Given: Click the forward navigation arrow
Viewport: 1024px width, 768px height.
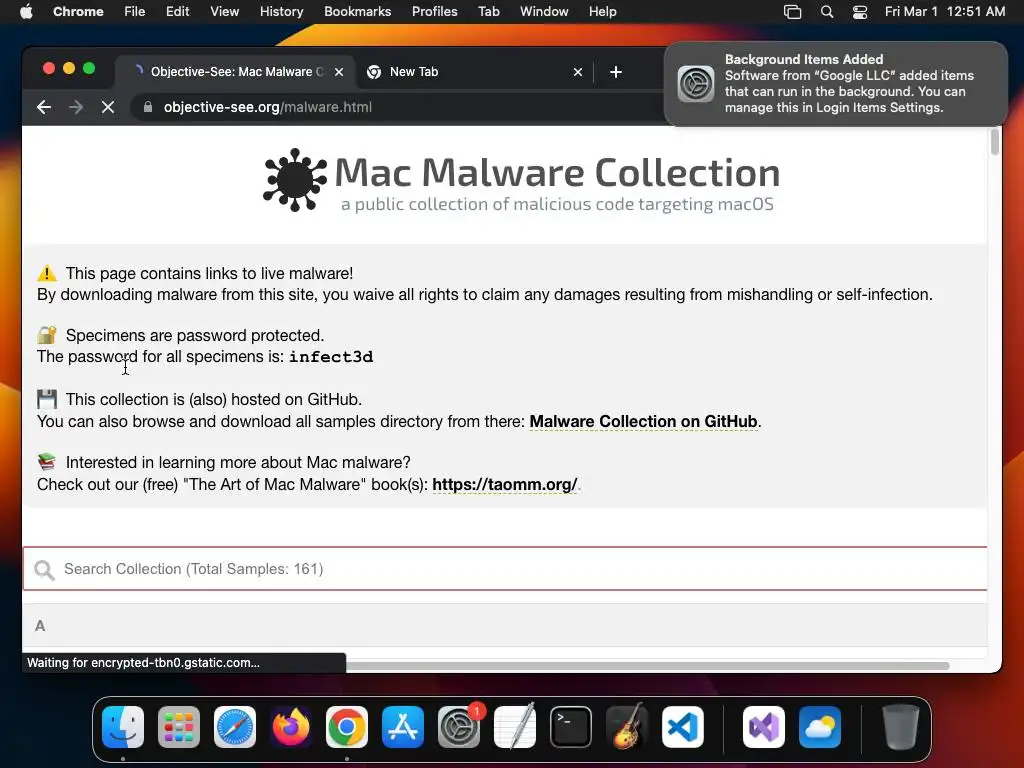Looking at the screenshot, I should click(x=76, y=107).
